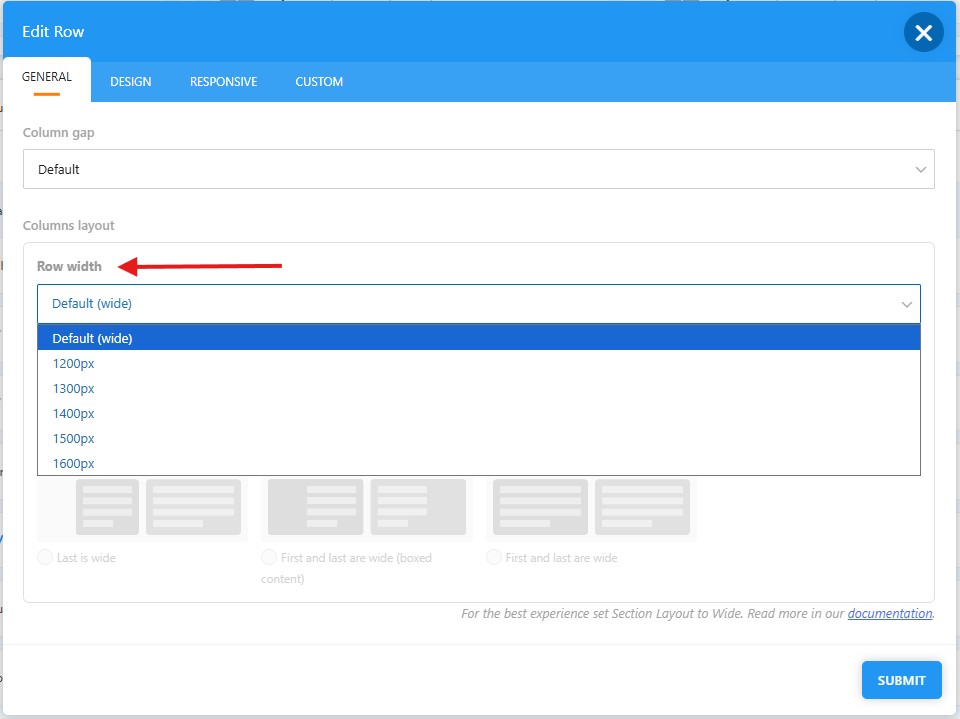This screenshot has height=719, width=960.
Task: Select First and last are wide thumbnail
Action: pyautogui.click(x=591, y=507)
